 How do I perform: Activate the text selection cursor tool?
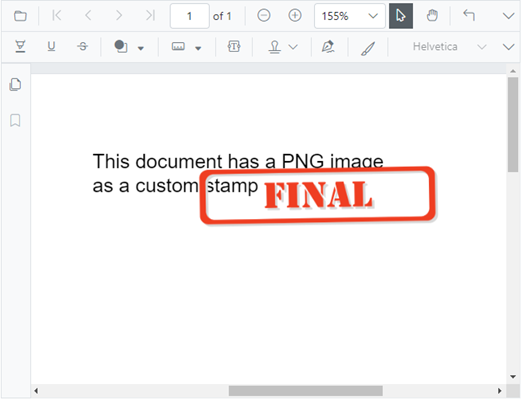tap(401, 16)
